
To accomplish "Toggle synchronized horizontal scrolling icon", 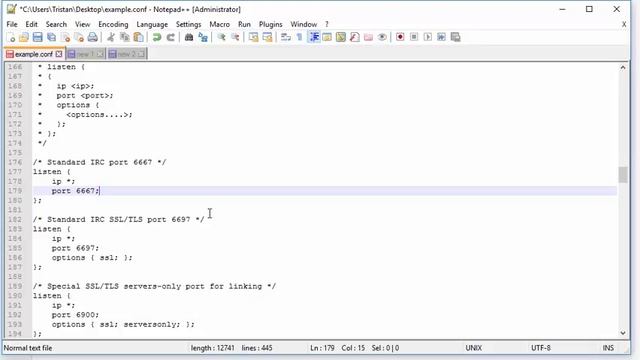I will coord(267,38).
